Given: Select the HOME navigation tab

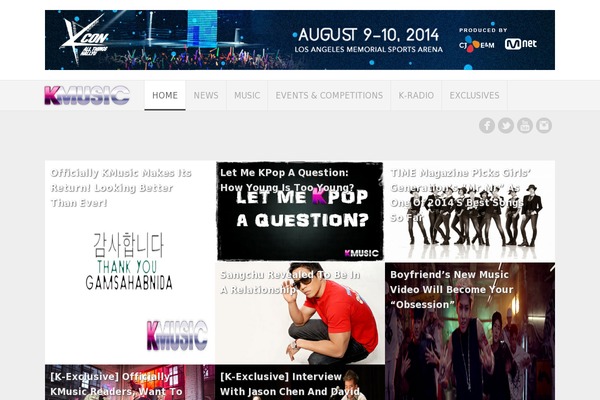Looking at the screenshot, I should pyautogui.click(x=165, y=95).
